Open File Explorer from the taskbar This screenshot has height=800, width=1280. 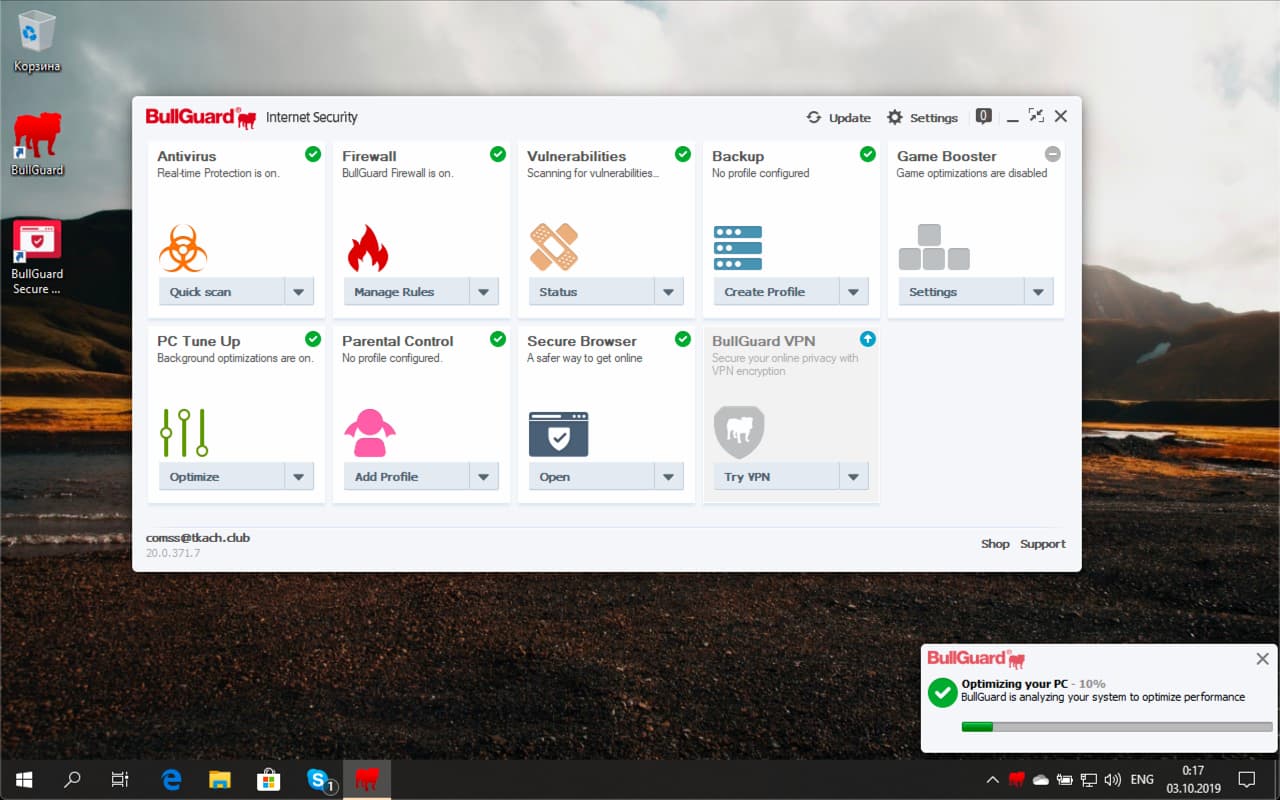coord(219,779)
